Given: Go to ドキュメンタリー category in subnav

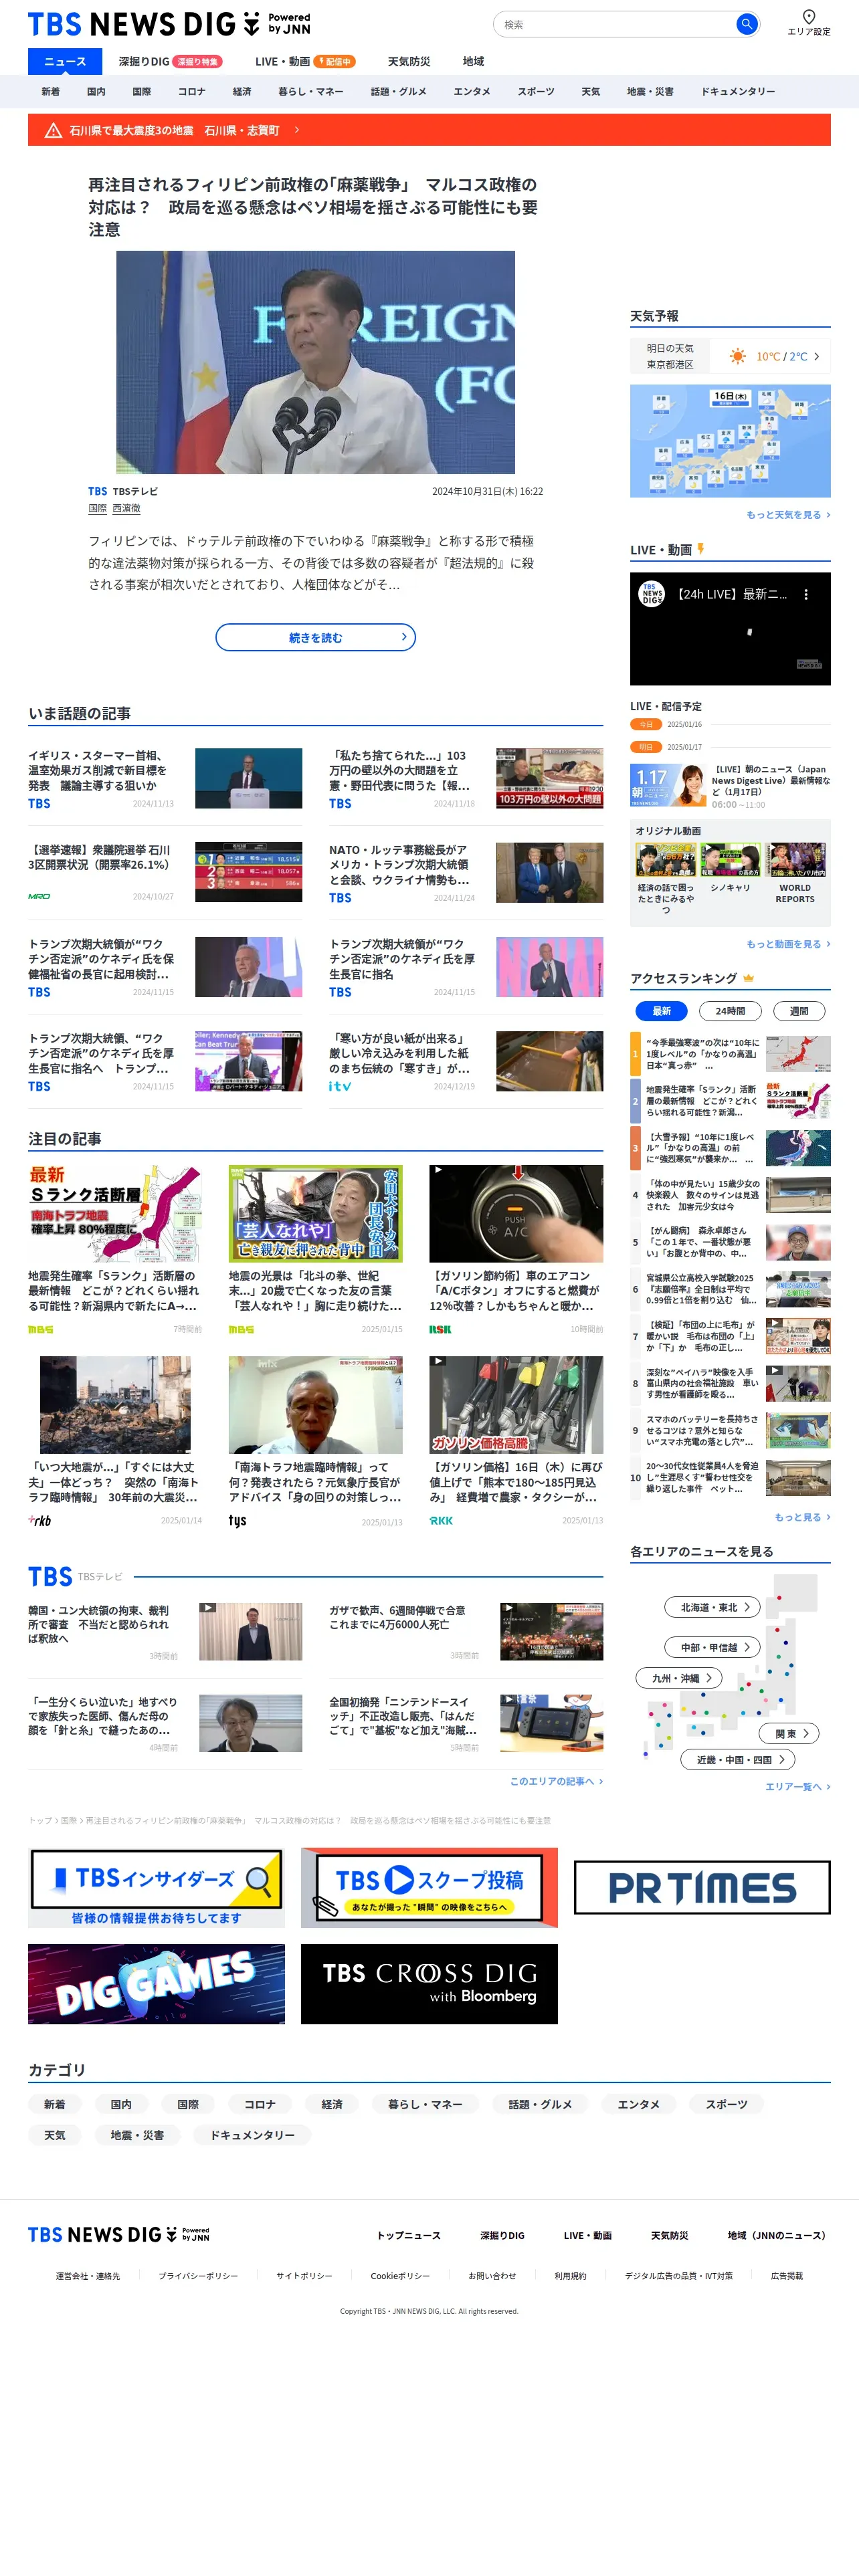Looking at the screenshot, I should click(738, 91).
